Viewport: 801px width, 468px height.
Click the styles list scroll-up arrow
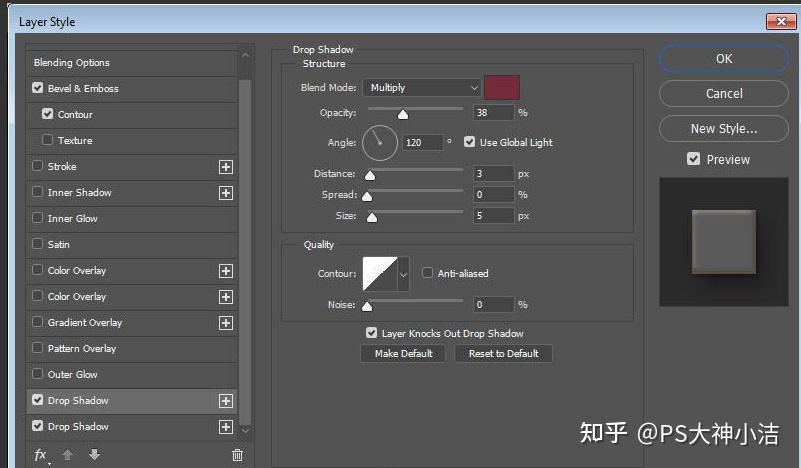[x=245, y=55]
